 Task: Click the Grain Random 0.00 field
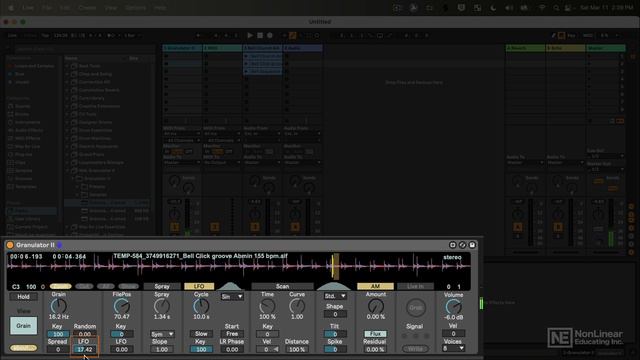coord(85,334)
